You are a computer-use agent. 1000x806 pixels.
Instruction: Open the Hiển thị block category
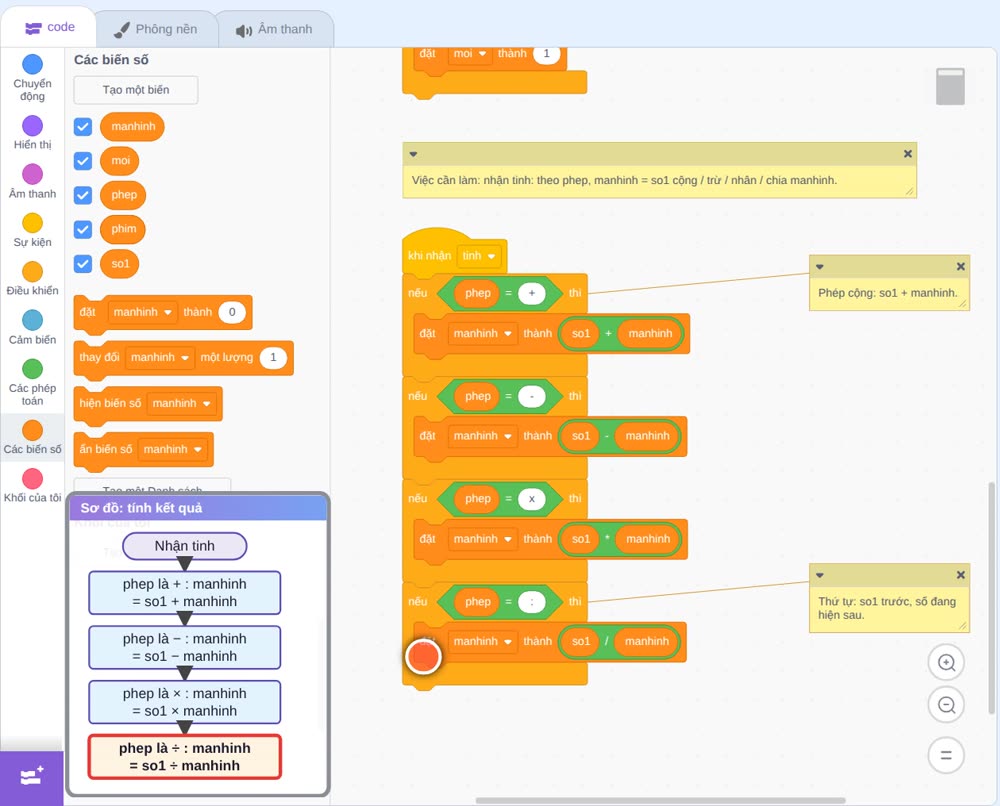click(x=32, y=133)
